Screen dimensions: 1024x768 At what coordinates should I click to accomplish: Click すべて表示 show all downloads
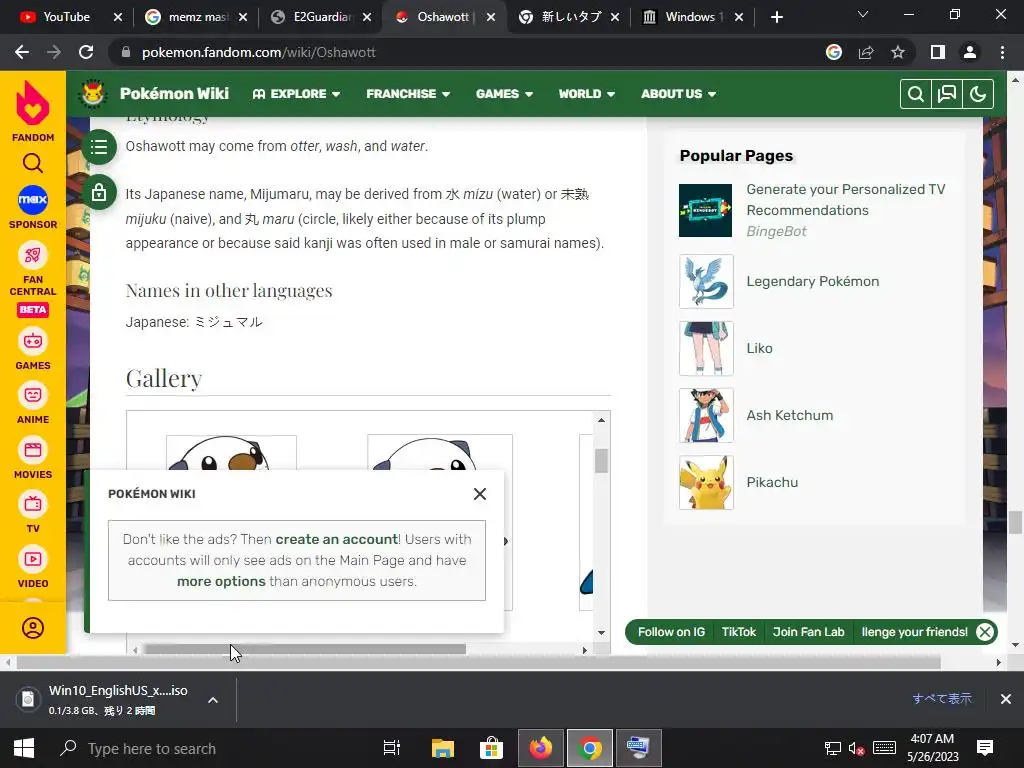click(x=942, y=699)
